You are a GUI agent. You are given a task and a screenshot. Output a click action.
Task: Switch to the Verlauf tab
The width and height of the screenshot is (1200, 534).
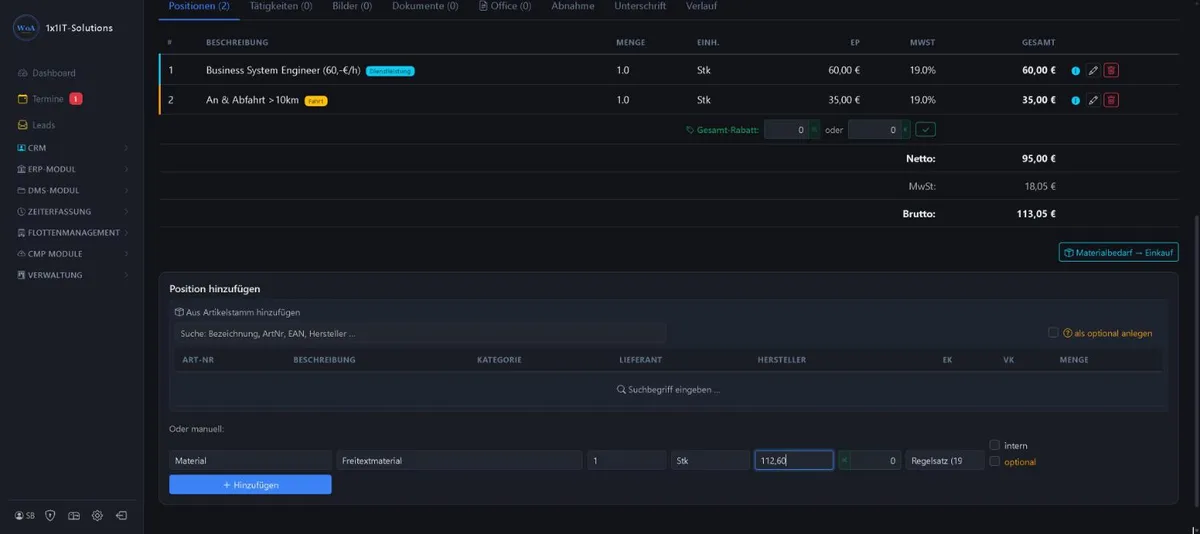(701, 6)
